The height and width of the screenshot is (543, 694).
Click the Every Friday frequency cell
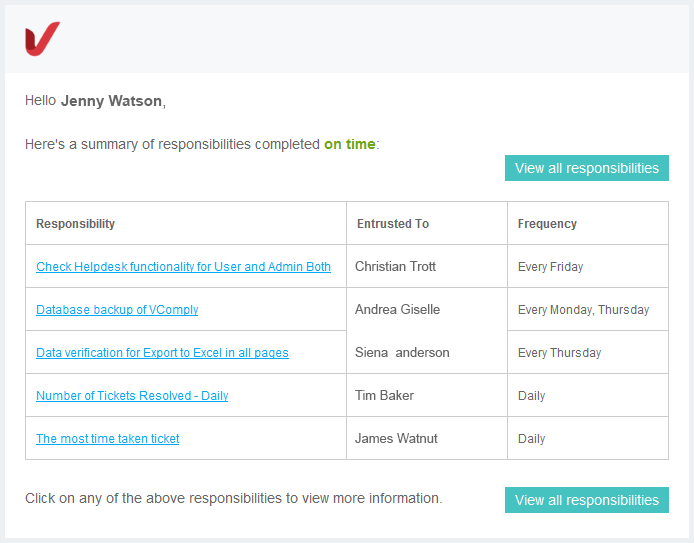[x=588, y=266]
